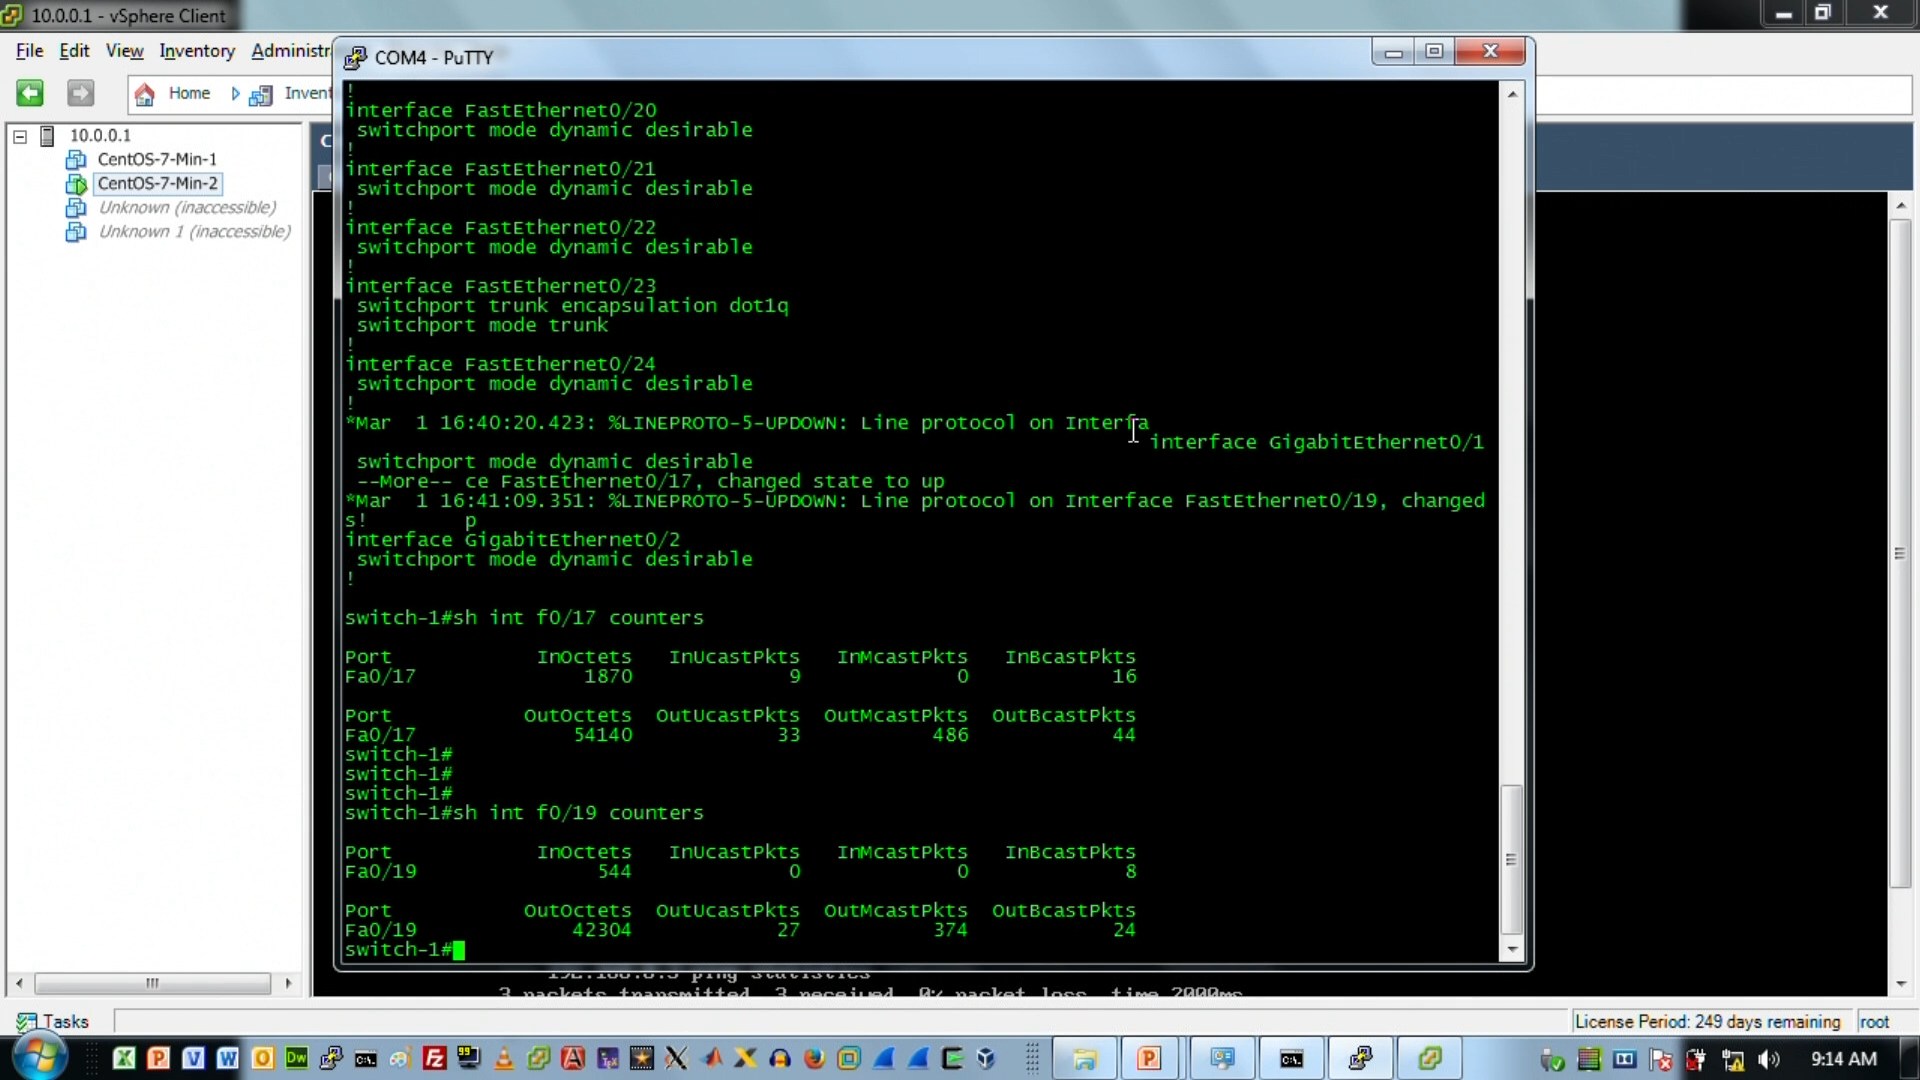Open the Action Center flag tray icon
1920x1080 pixels.
click(1661, 1059)
